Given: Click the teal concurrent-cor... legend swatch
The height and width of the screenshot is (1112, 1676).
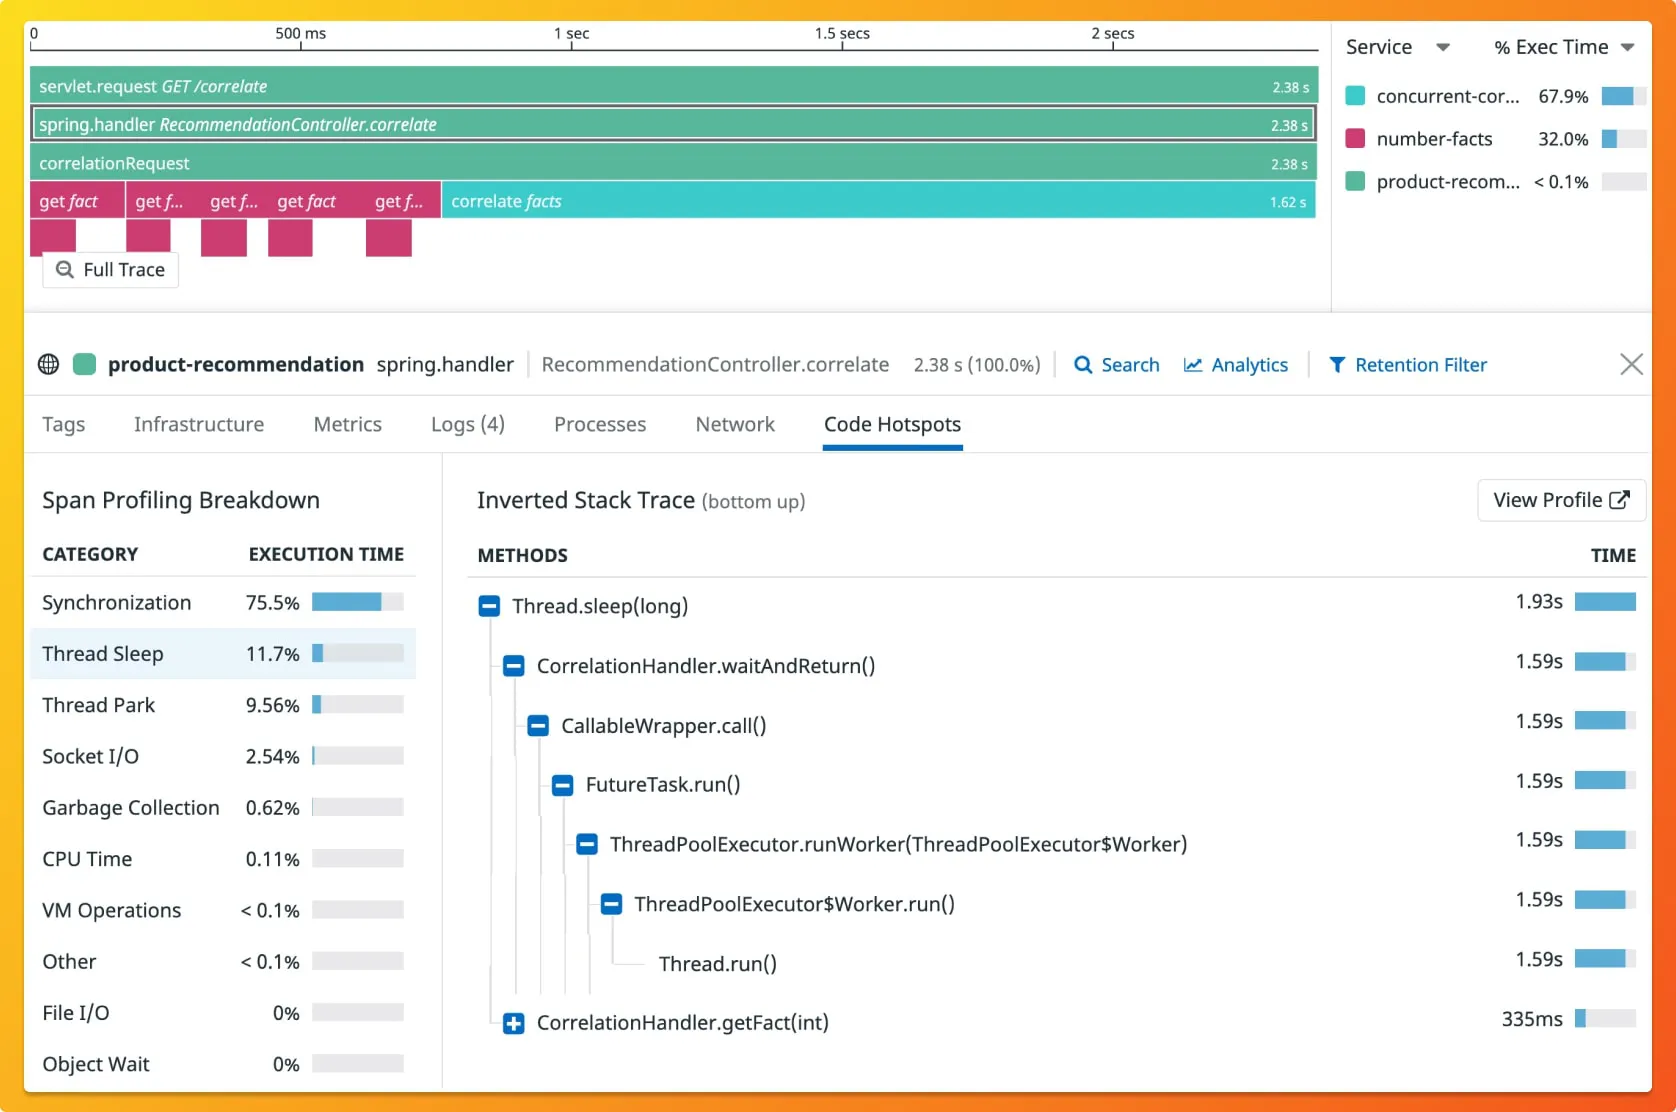Looking at the screenshot, I should [1356, 96].
